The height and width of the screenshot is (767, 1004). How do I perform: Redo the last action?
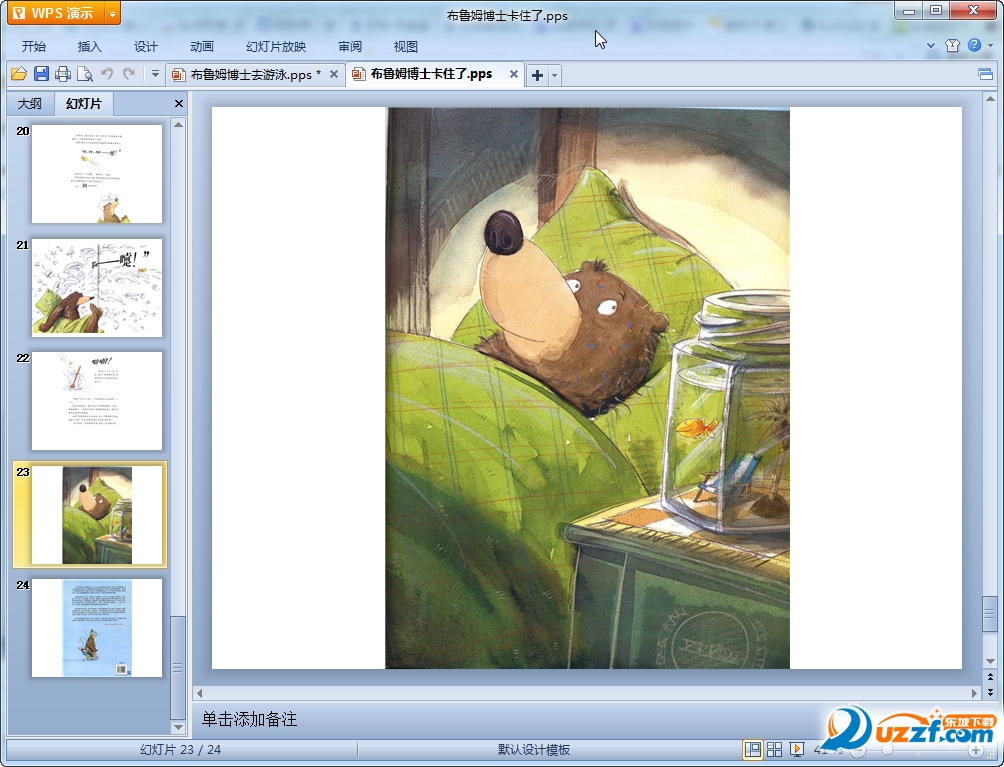tap(129, 74)
